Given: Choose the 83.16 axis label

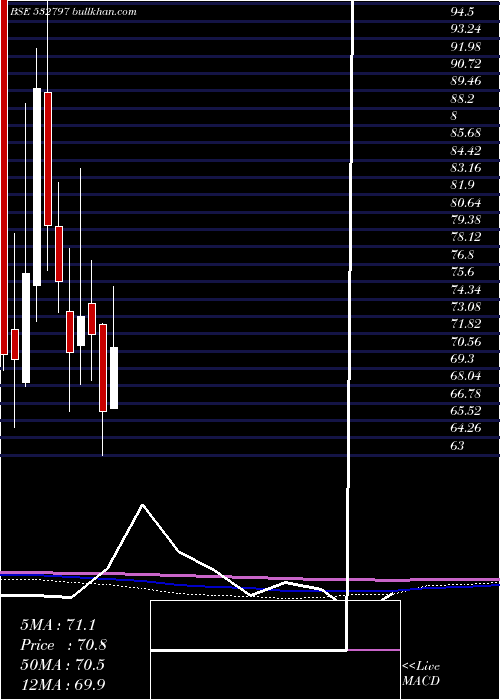Looking at the screenshot, I should click(x=466, y=168).
